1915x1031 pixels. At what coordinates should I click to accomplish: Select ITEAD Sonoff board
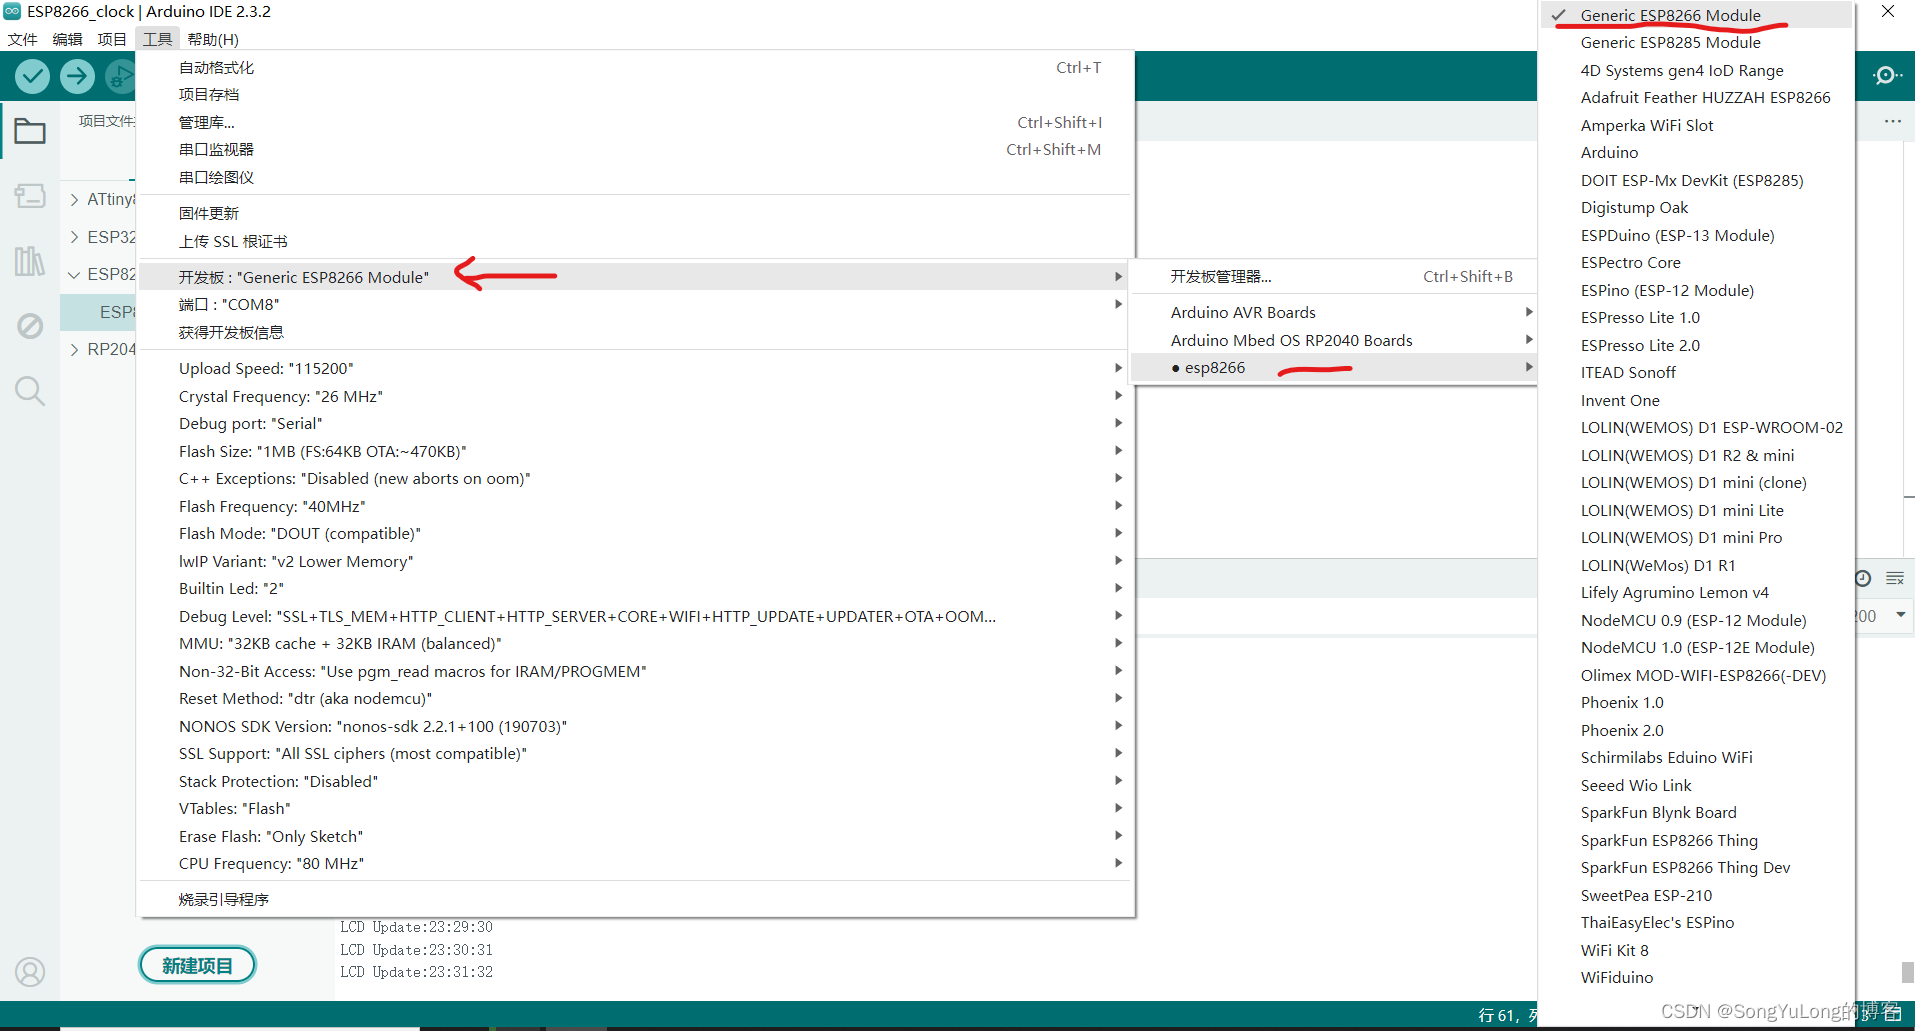(1696, 373)
